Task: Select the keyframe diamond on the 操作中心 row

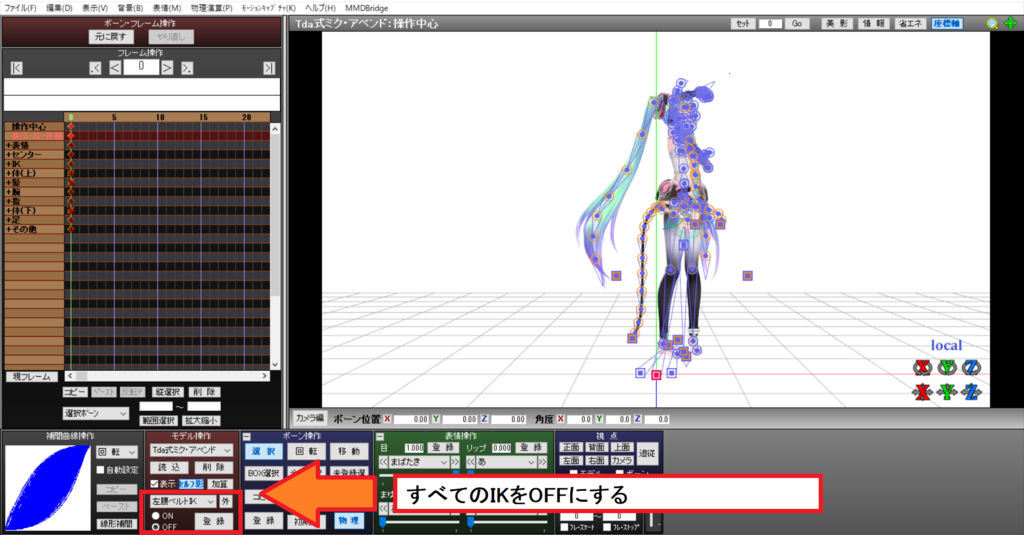Action: tap(71, 127)
